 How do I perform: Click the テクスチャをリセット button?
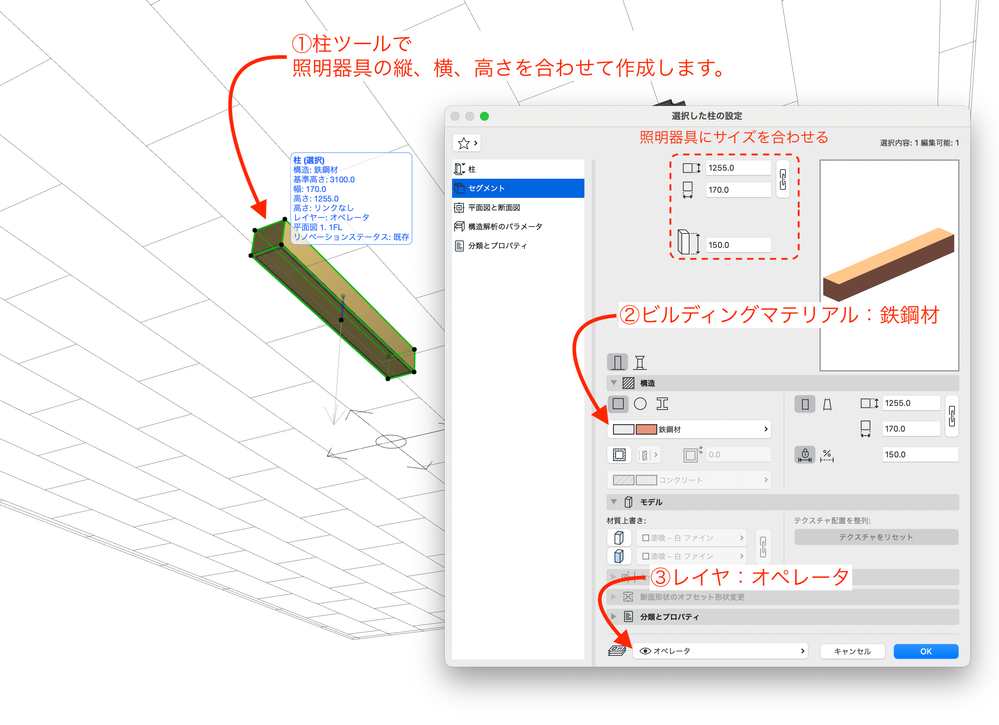(x=876, y=537)
